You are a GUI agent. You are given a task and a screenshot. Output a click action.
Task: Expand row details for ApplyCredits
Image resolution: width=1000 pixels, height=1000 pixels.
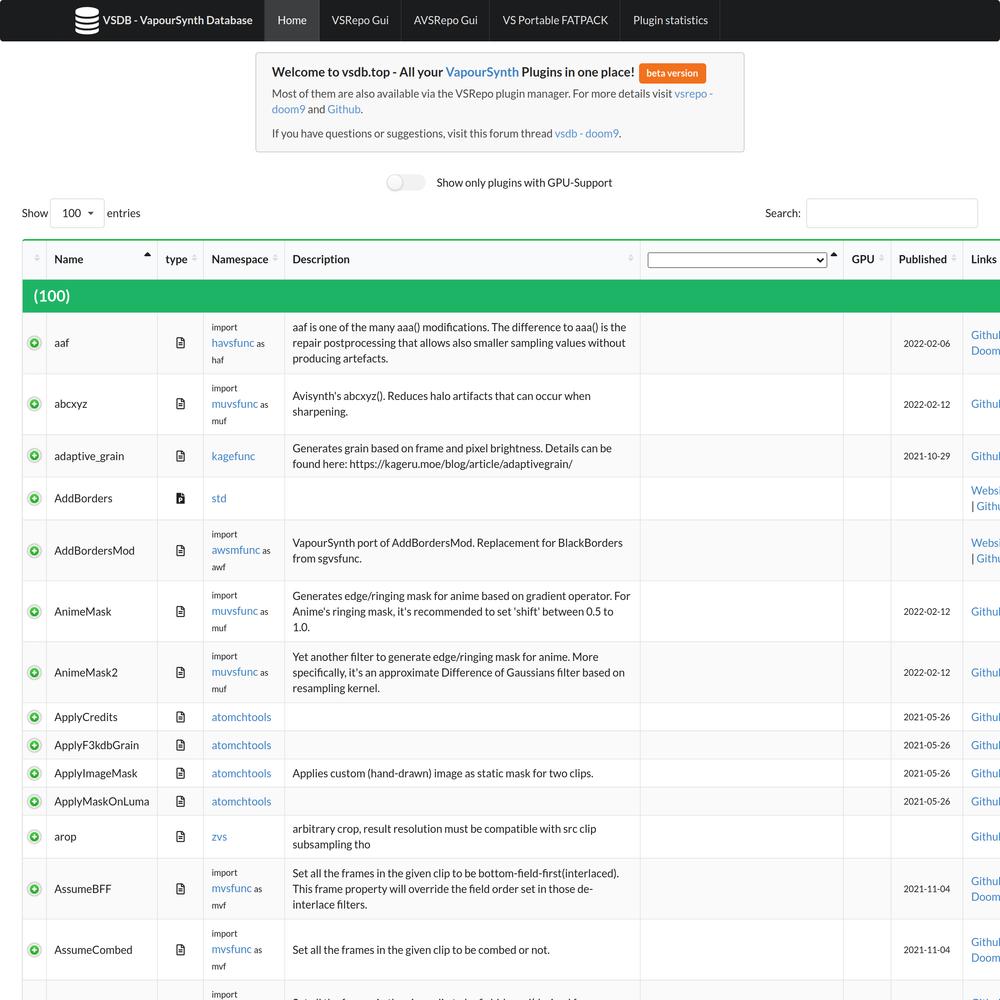[34, 717]
